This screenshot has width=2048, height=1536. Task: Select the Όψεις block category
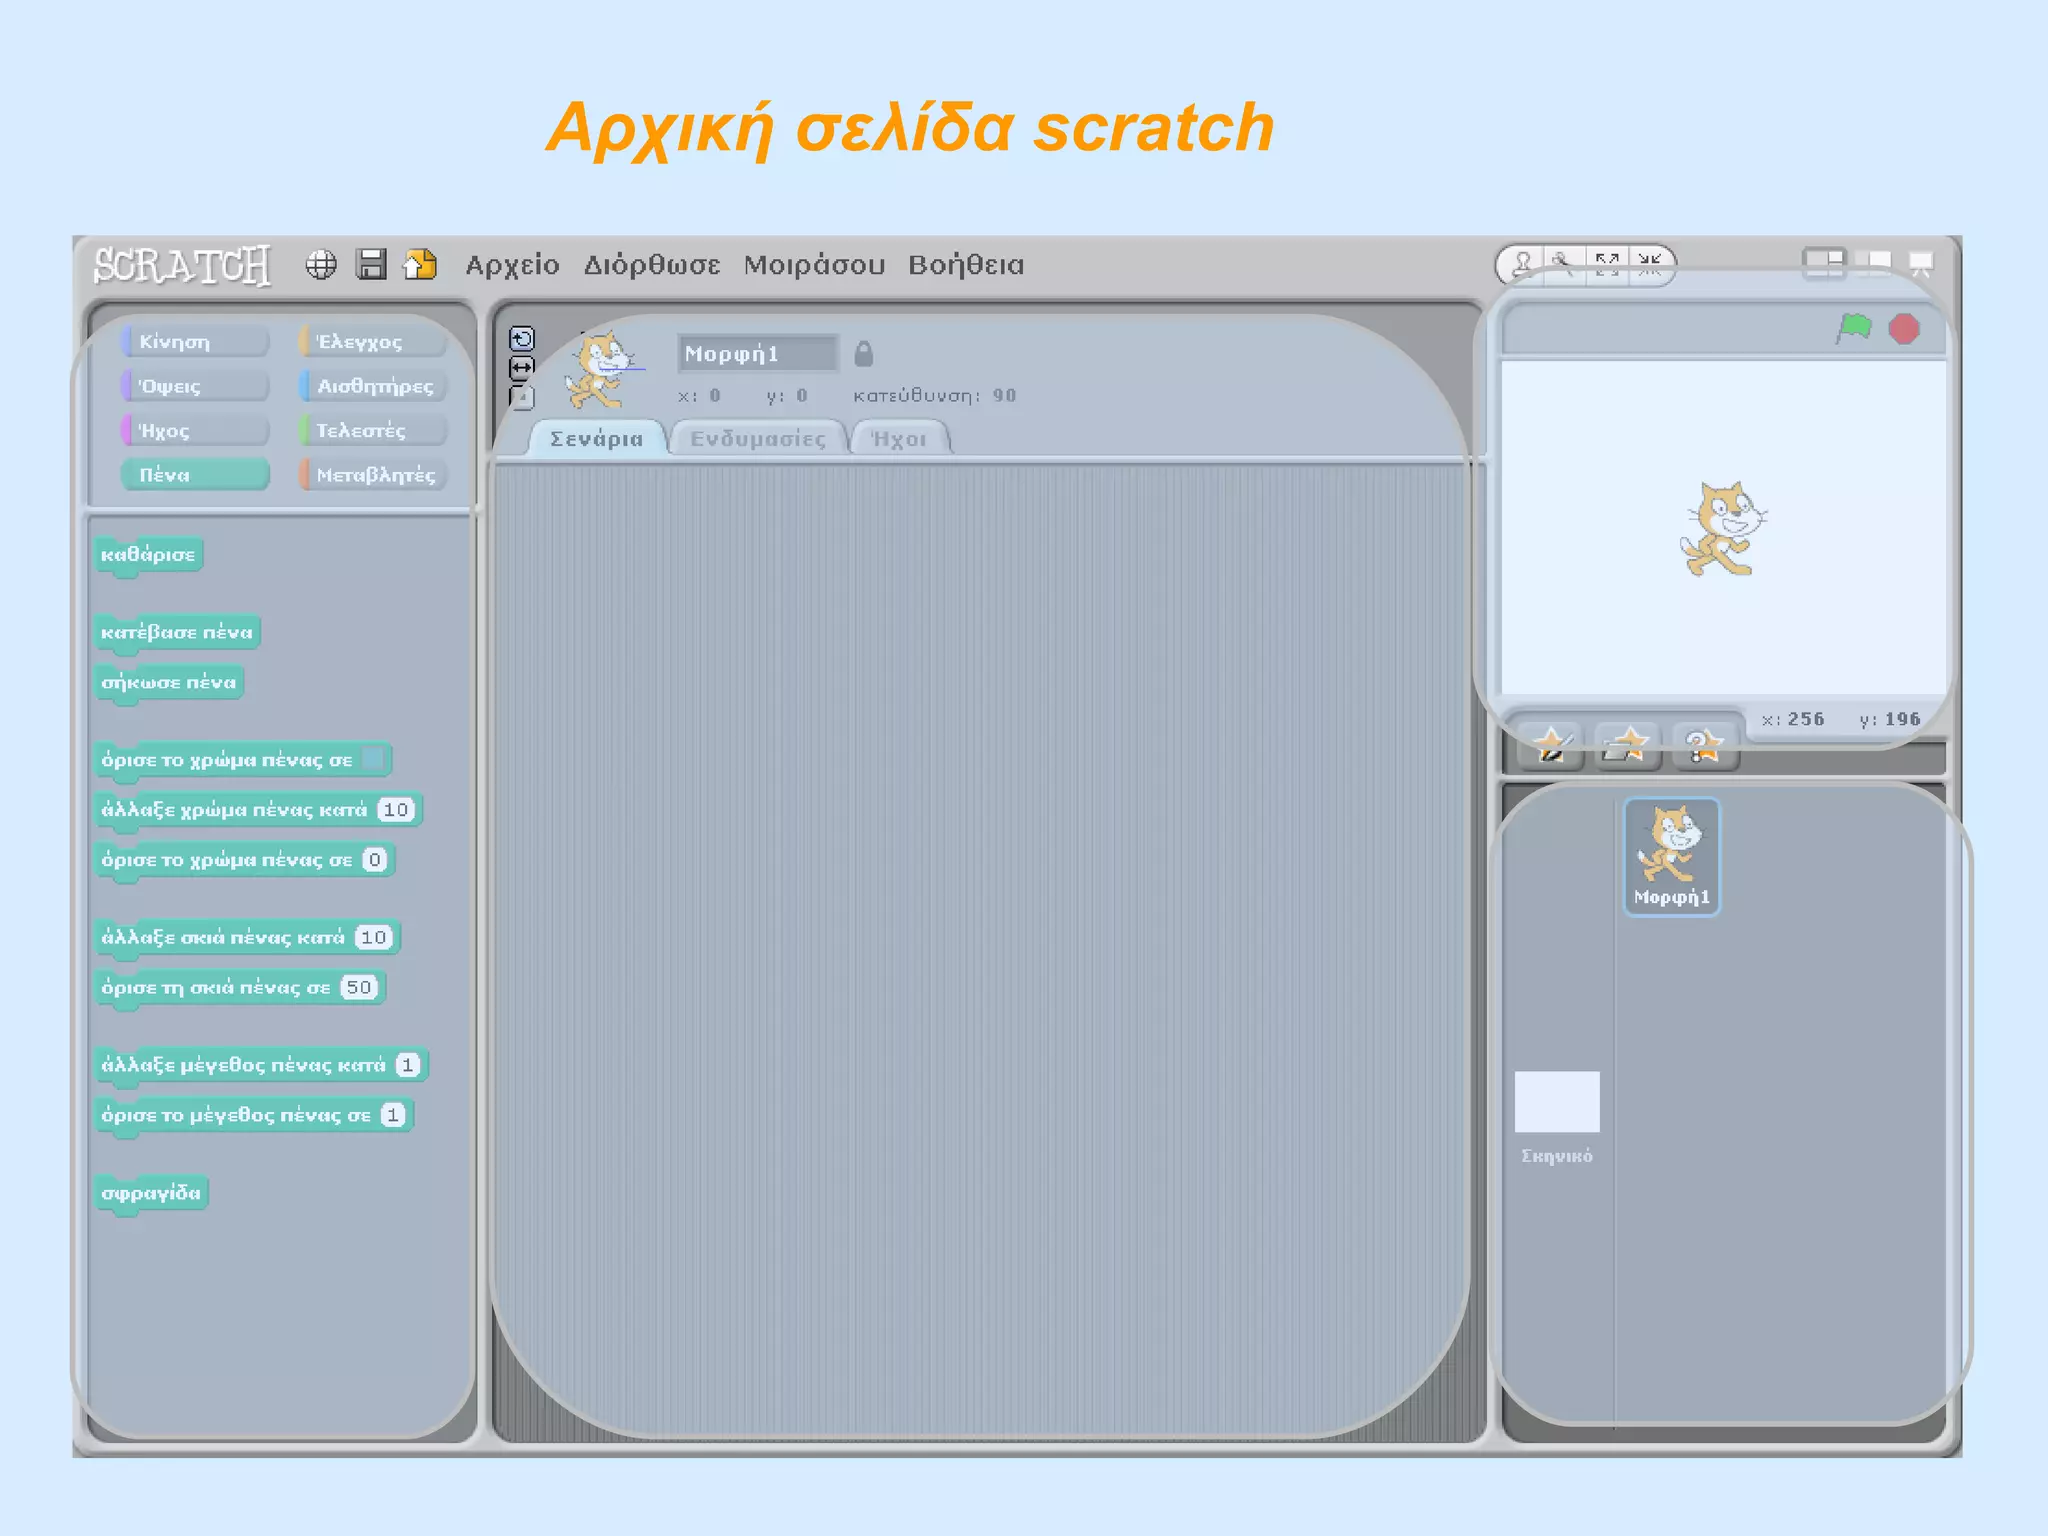pyautogui.click(x=195, y=385)
